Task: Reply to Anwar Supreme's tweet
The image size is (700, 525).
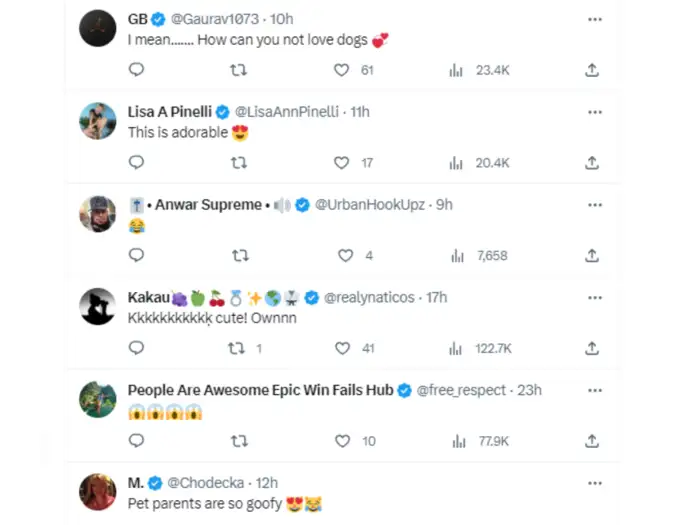Action: pos(137,255)
